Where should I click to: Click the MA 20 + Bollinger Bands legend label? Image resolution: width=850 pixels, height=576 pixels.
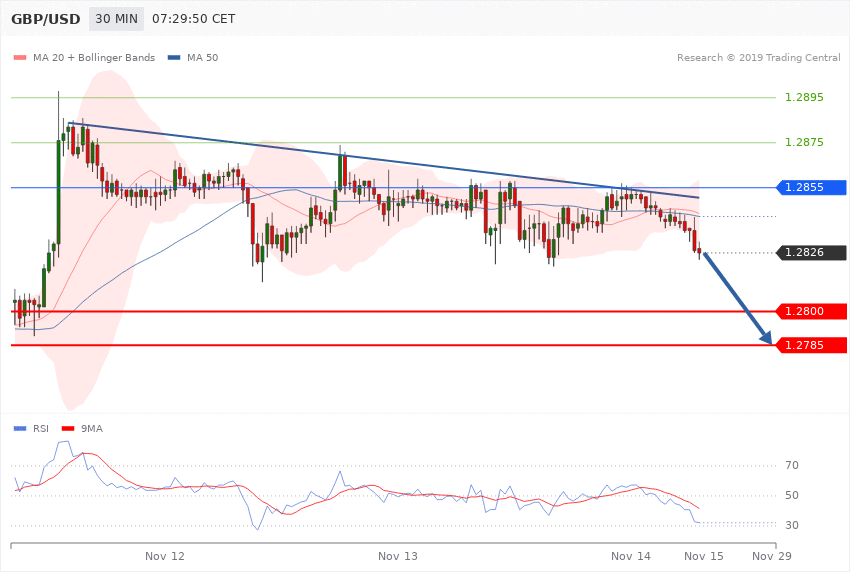click(94, 57)
